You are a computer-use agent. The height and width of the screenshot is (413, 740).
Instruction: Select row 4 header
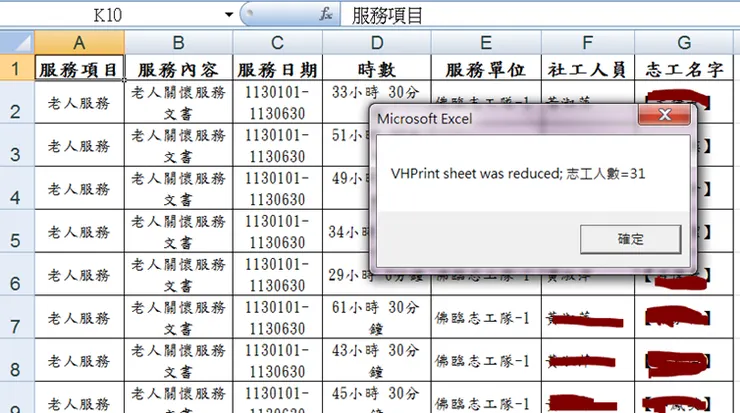[x=17, y=188]
